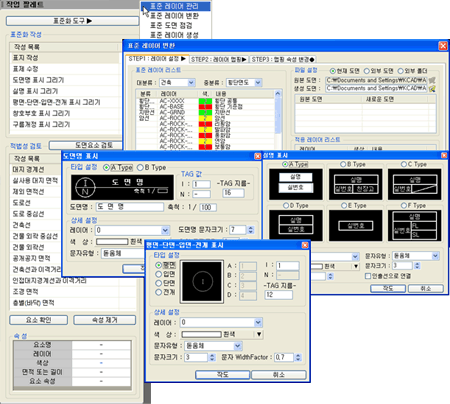The image size is (450, 404).
Task: Click browse icon next to 원본 도면 path
Action: (432, 80)
